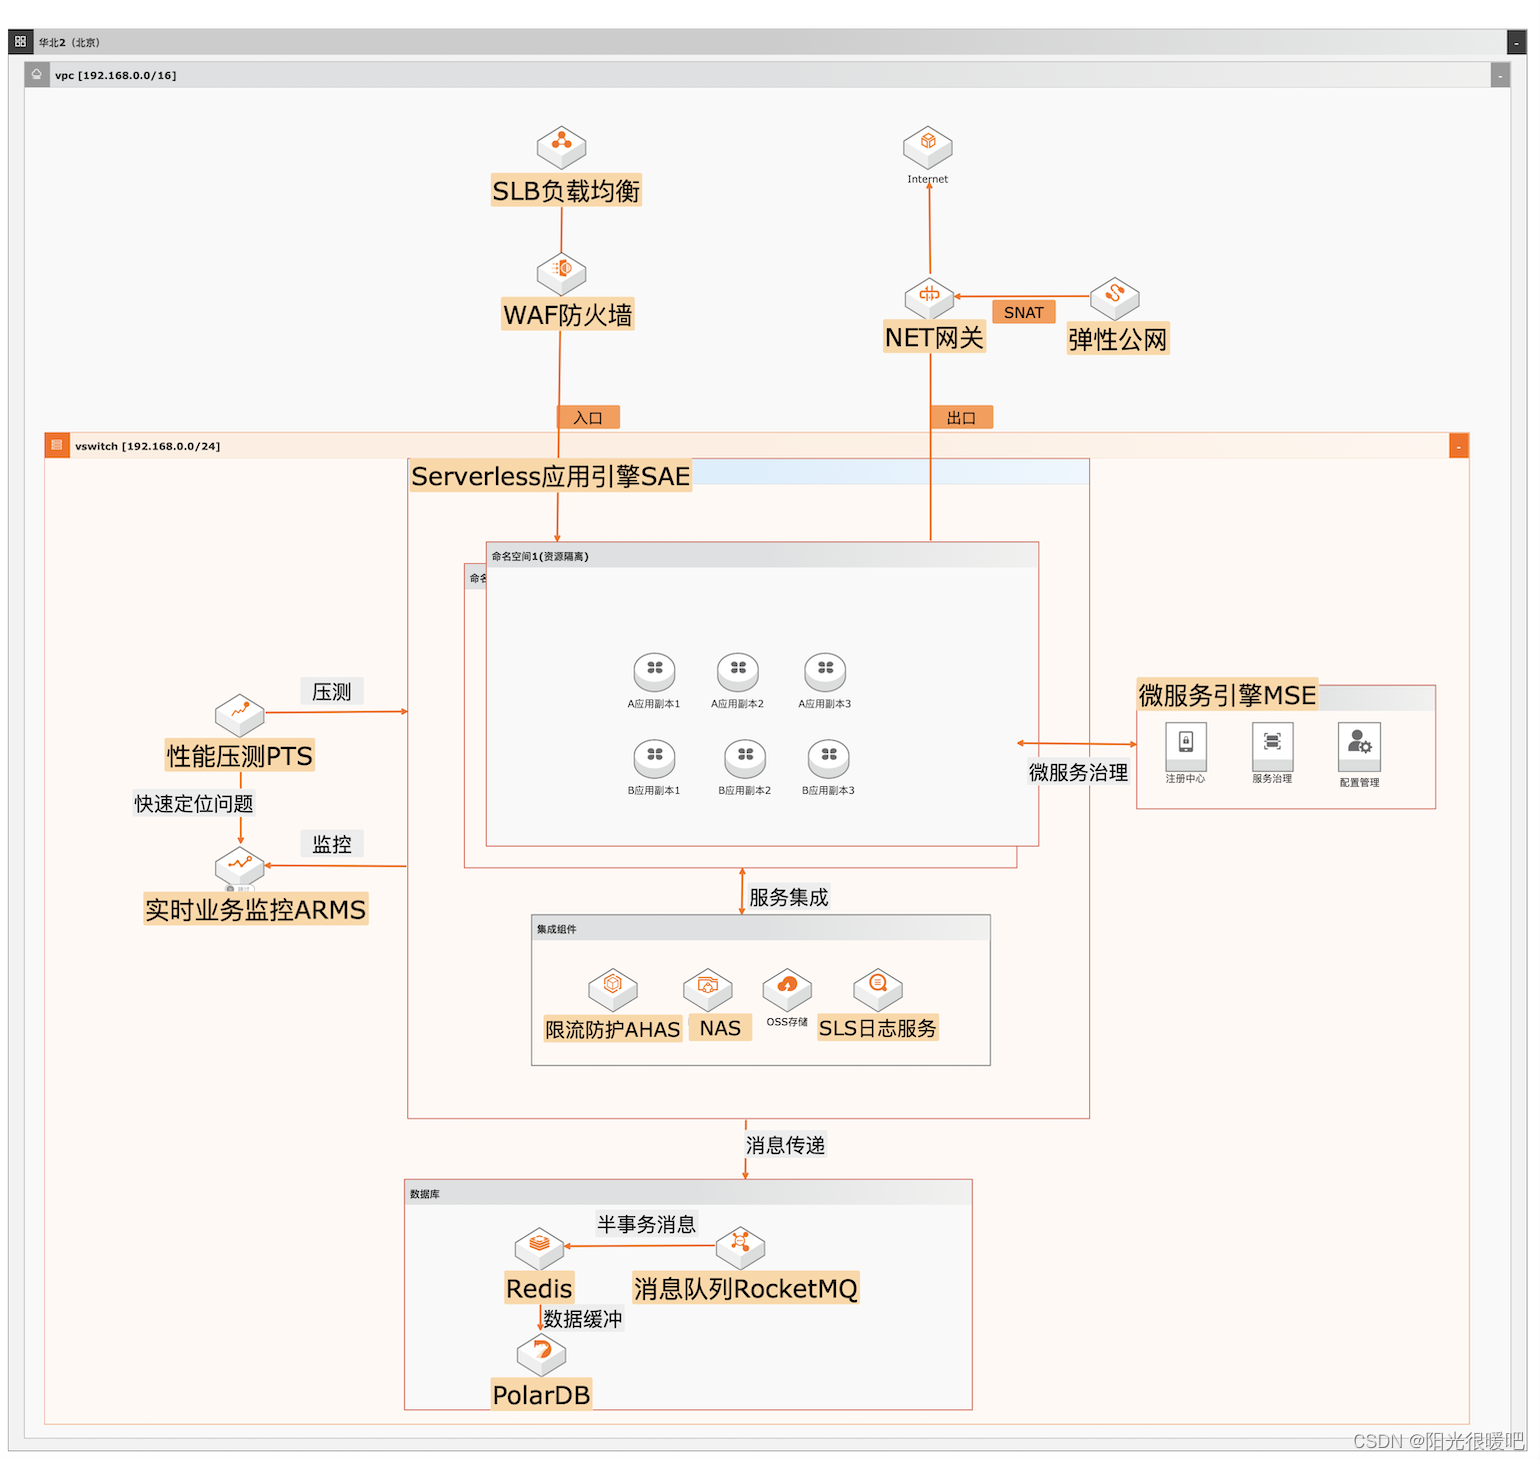Click the Redis icon
The image size is (1540, 1460).
540,1248
